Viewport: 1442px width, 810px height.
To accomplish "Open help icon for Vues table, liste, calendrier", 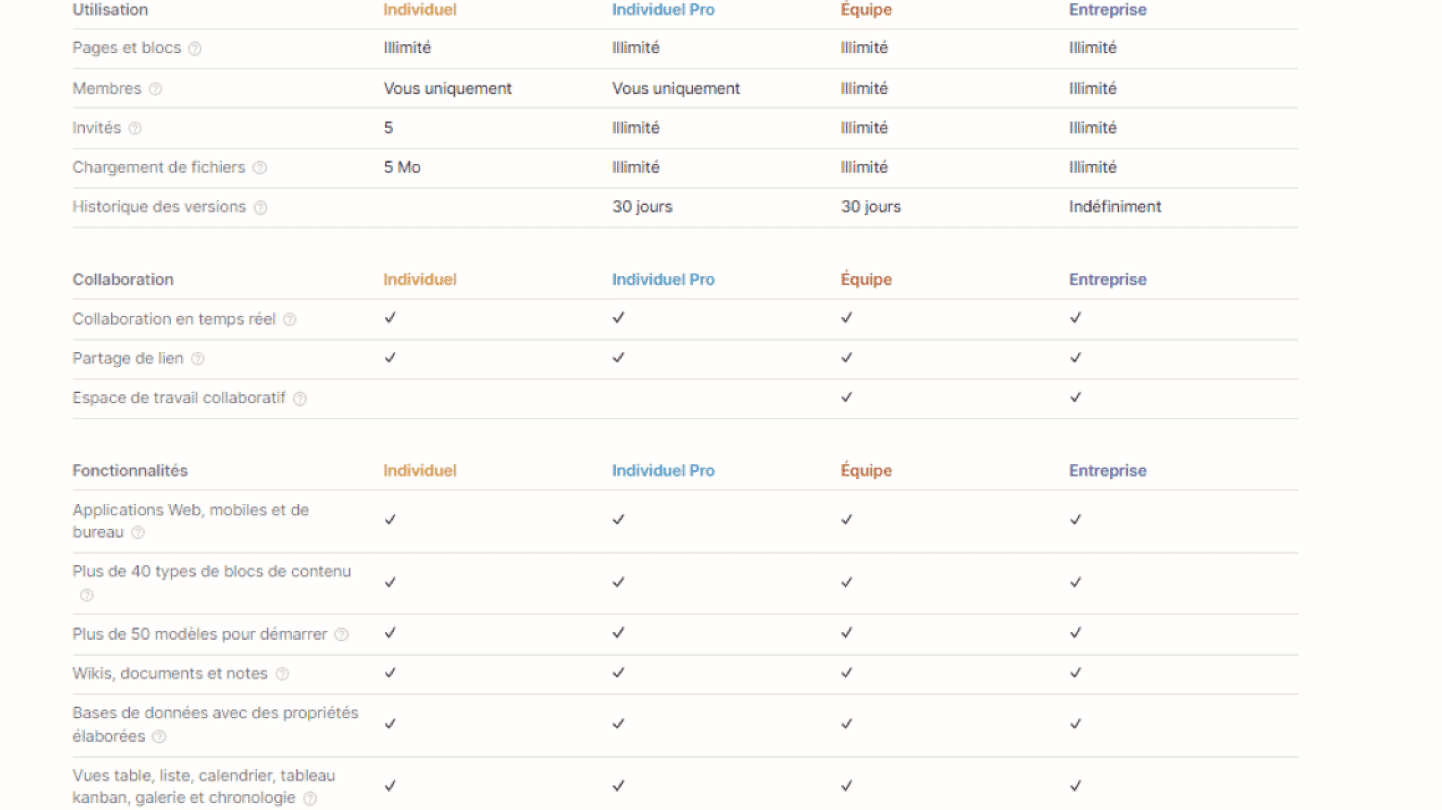I will (x=310, y=799).
